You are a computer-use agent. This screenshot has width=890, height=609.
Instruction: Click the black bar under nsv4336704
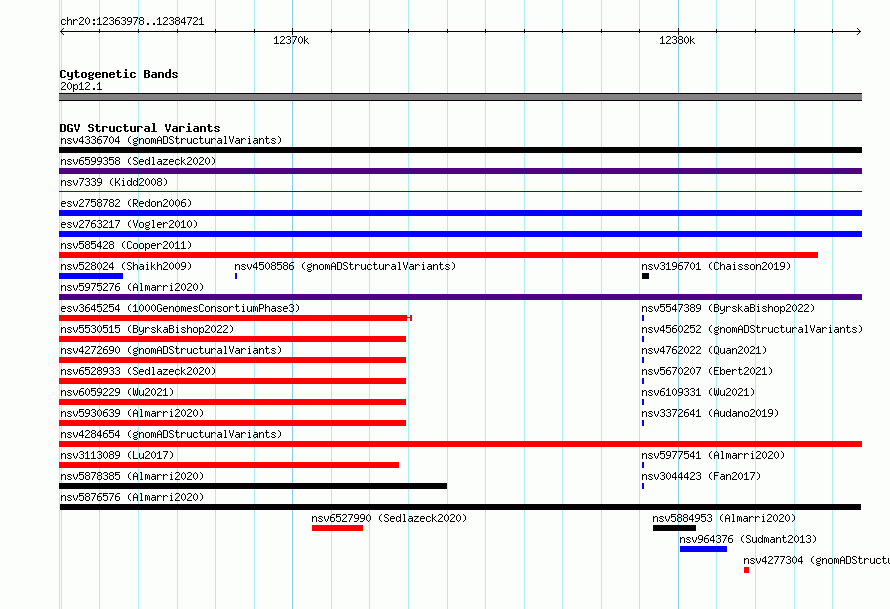(460, 150)
